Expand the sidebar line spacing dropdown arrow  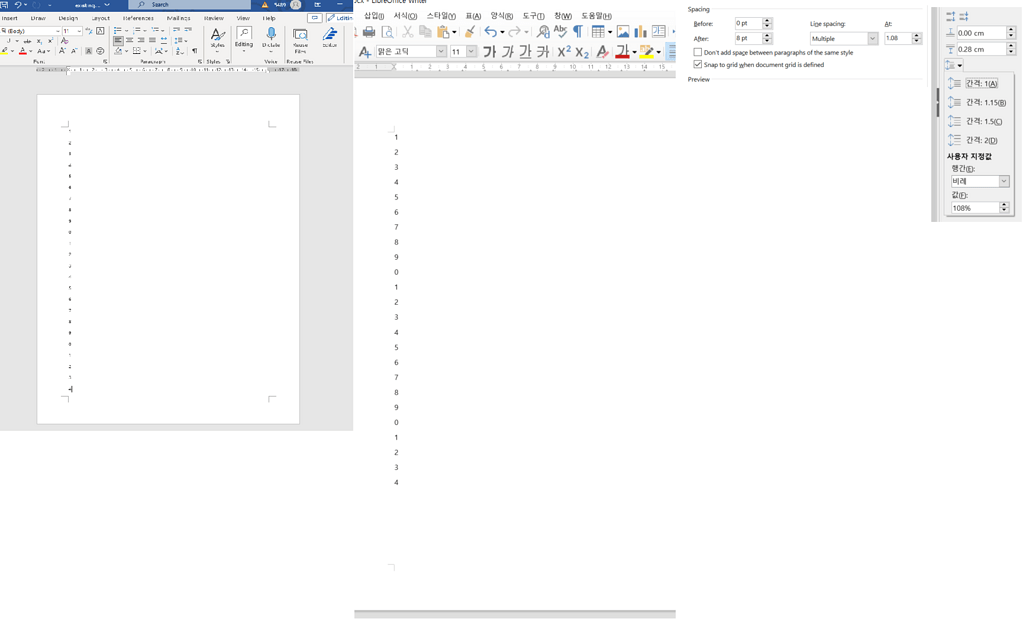959,65
